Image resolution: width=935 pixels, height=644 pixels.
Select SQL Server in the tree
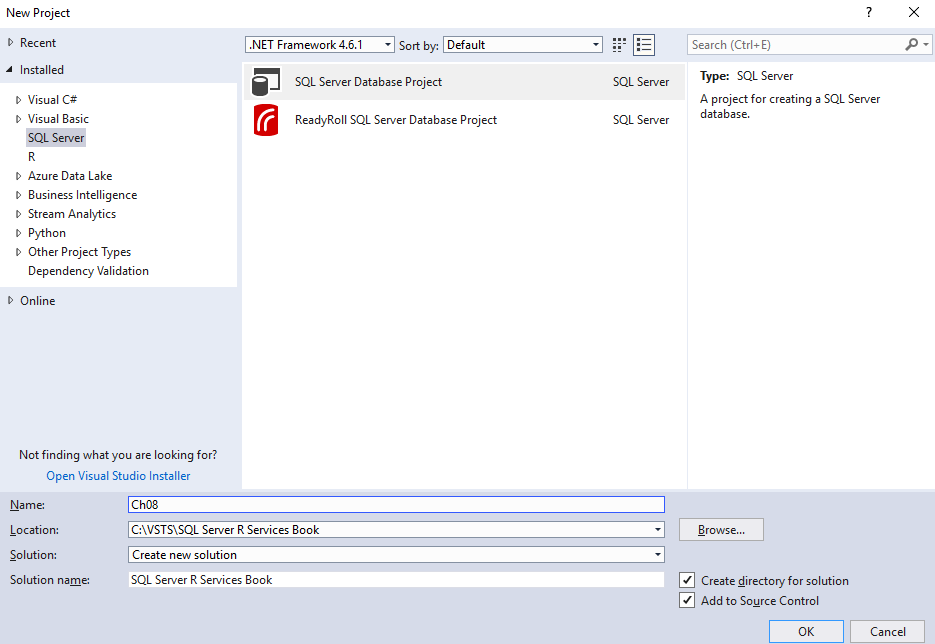point(56,138)
